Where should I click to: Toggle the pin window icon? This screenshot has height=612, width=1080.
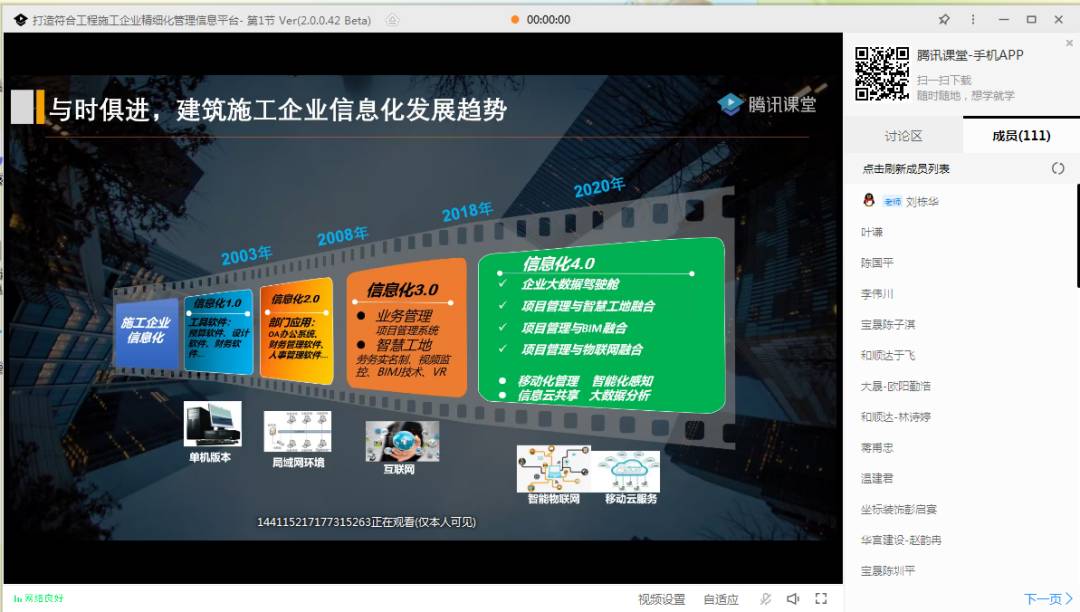pyautogui.click(x=944, y=19)
